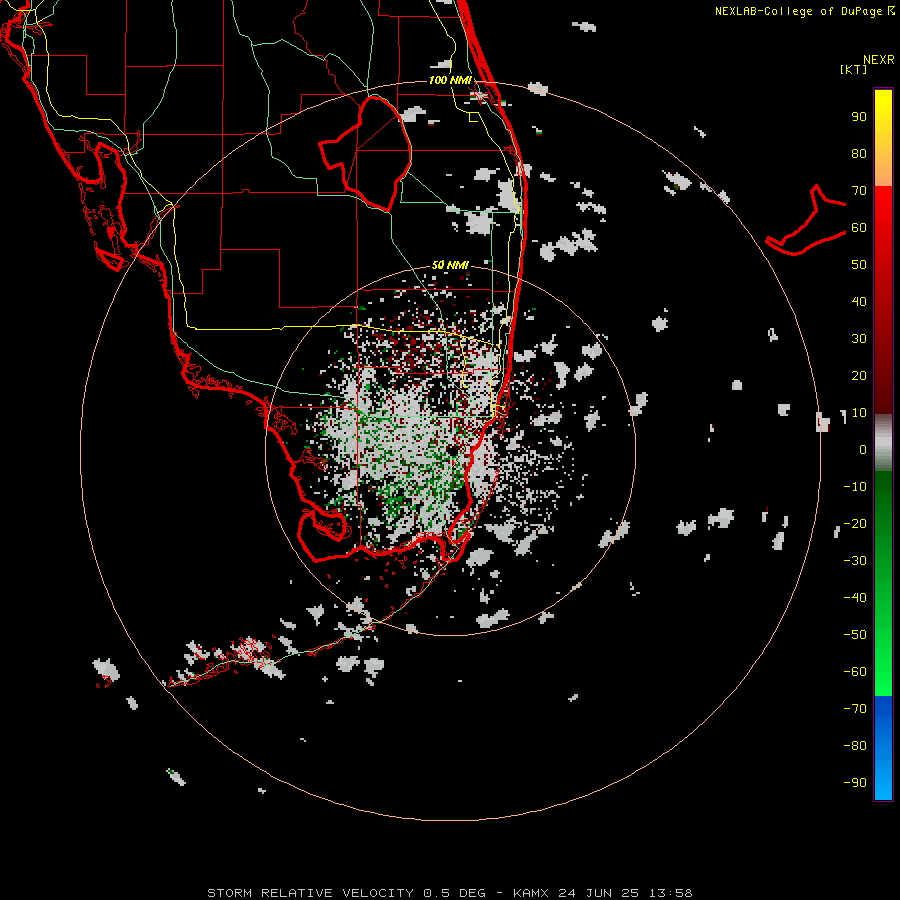This screenshot has width=900, height=900.
Task: Select the -10 value on the velocity scale
Action: tap(855, 487)
